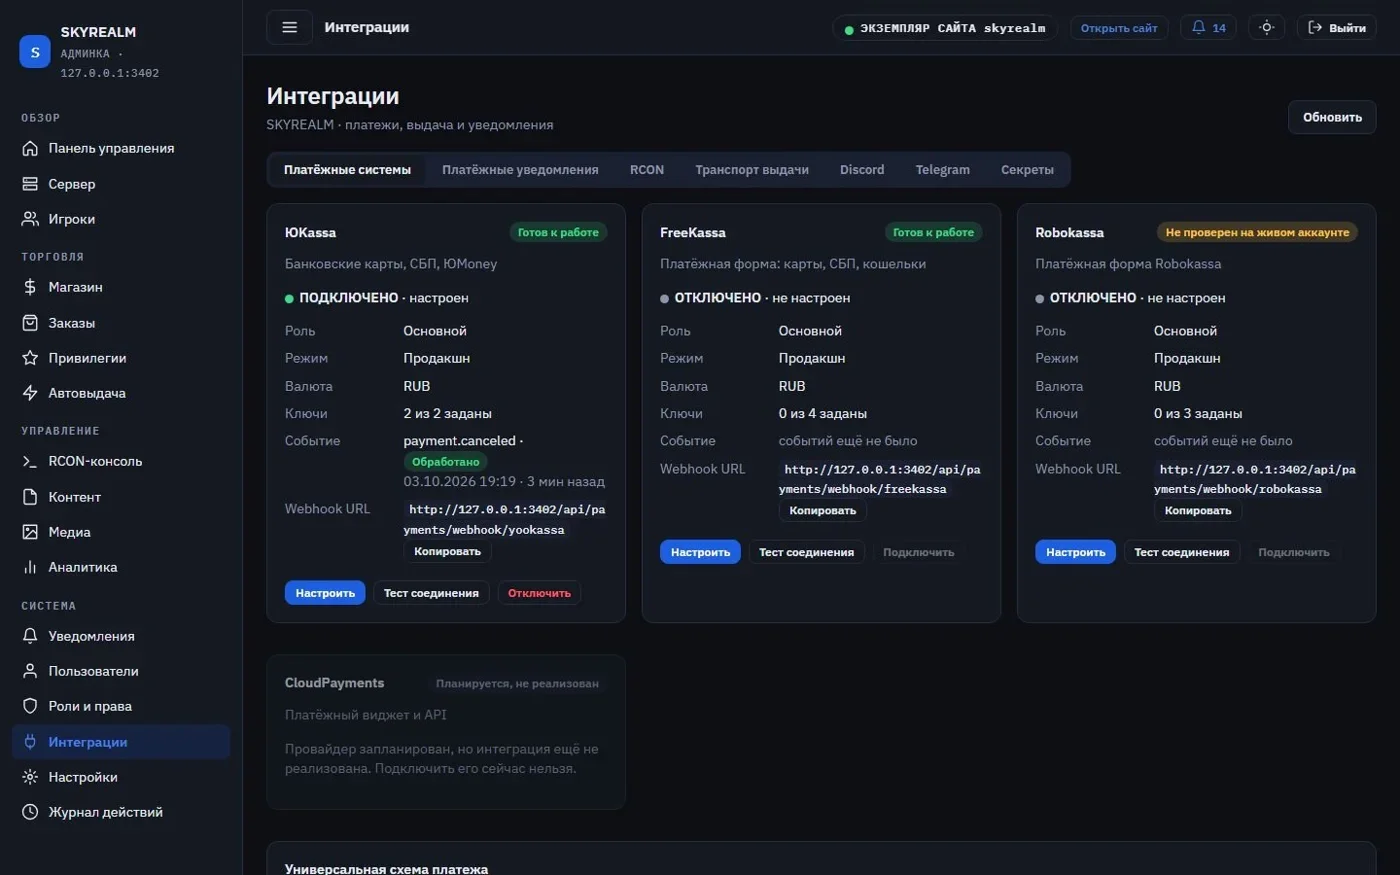
Task: Toggle the light/dark theme sun icon
Action: click(1266, 28)
